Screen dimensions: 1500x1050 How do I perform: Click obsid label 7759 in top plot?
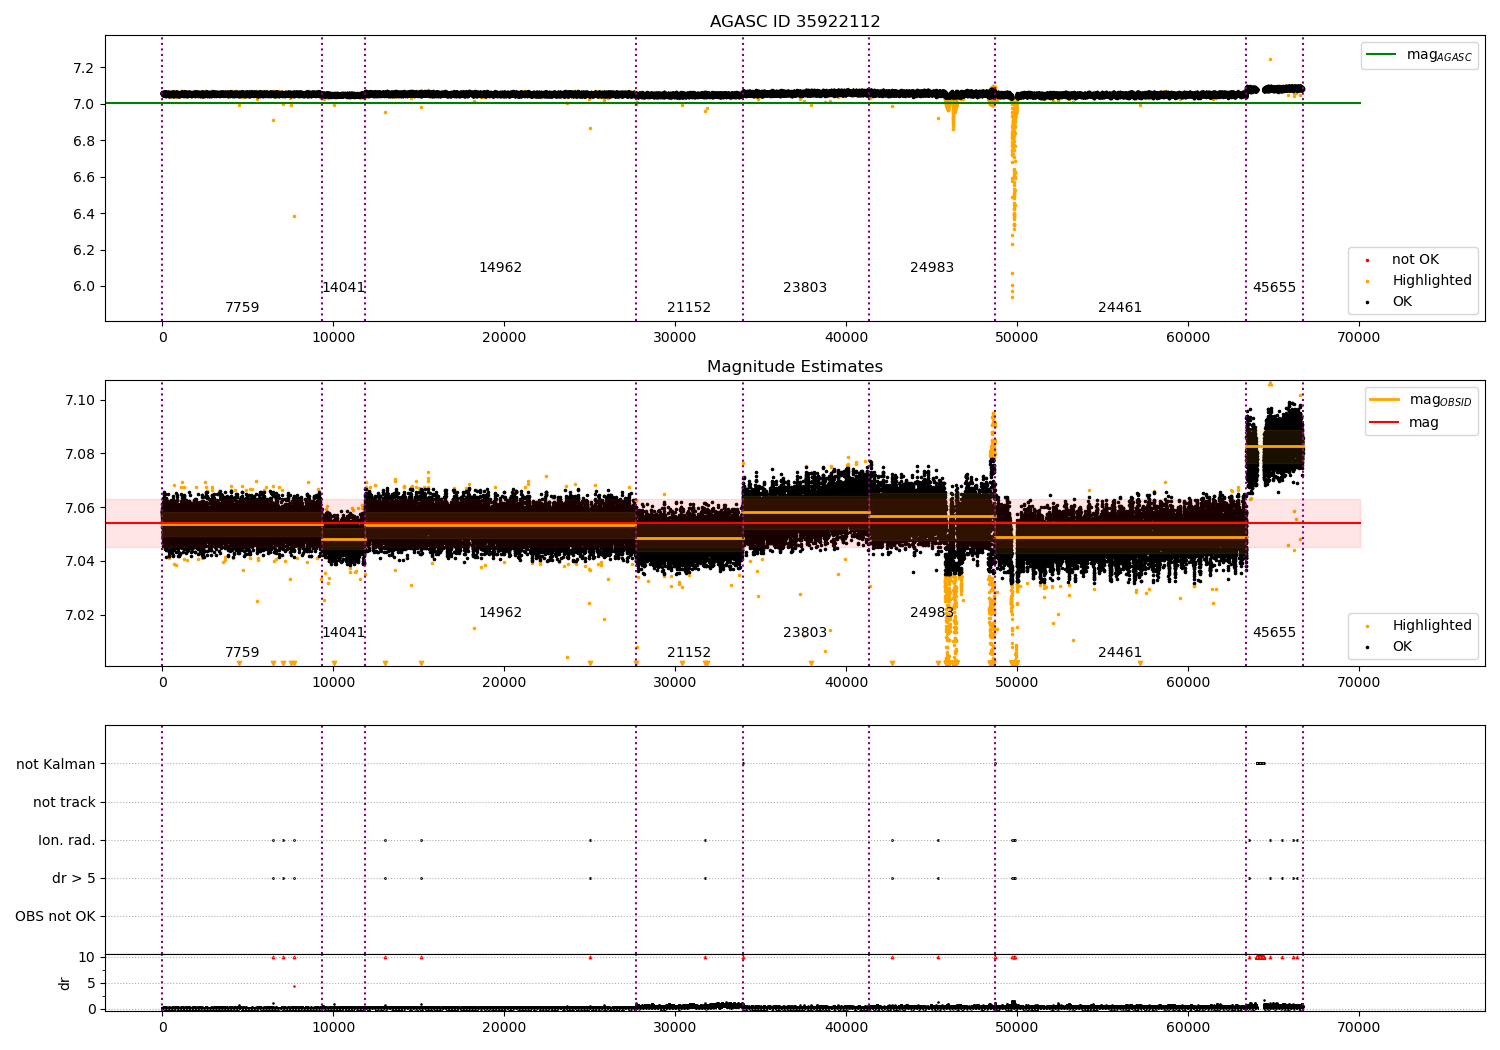(x=242, y=308)
